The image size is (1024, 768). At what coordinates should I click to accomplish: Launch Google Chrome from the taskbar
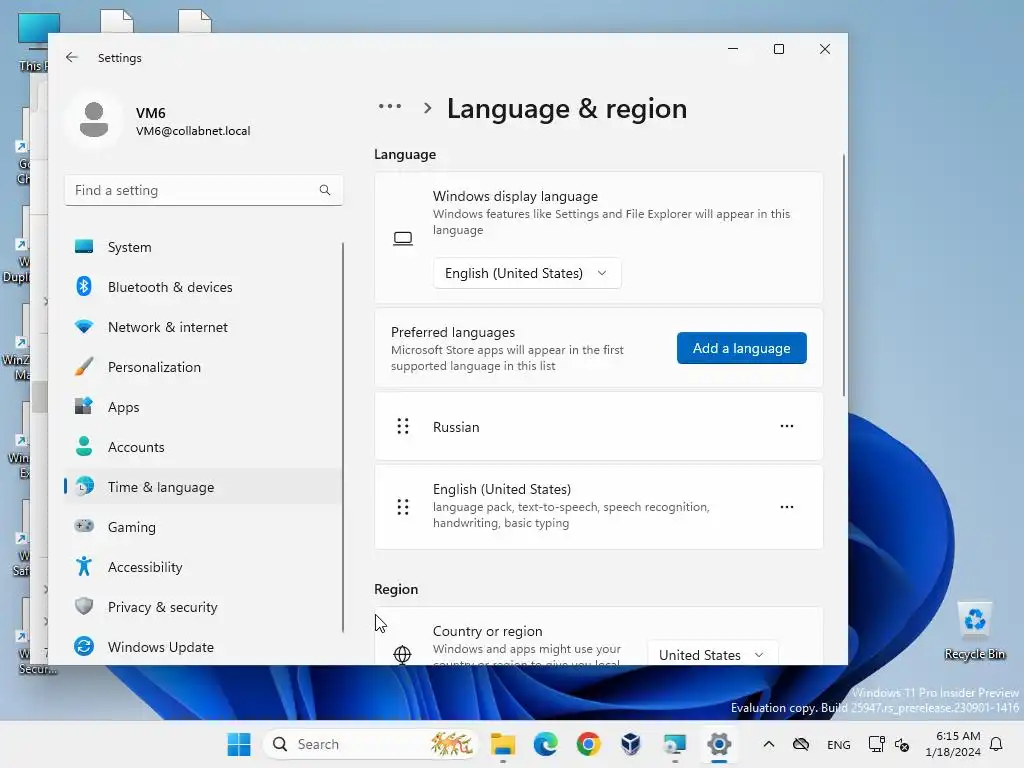click(x=588, y=744)
